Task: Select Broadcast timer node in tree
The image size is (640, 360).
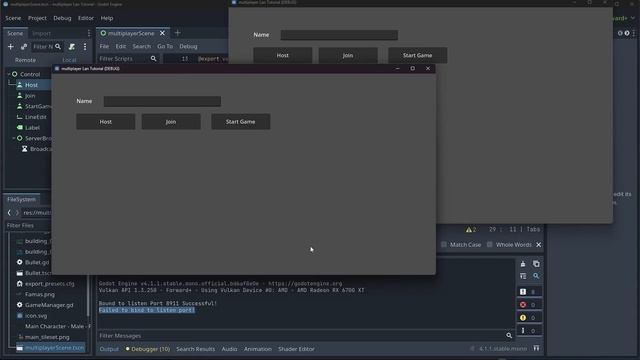Action: [40, 149]
